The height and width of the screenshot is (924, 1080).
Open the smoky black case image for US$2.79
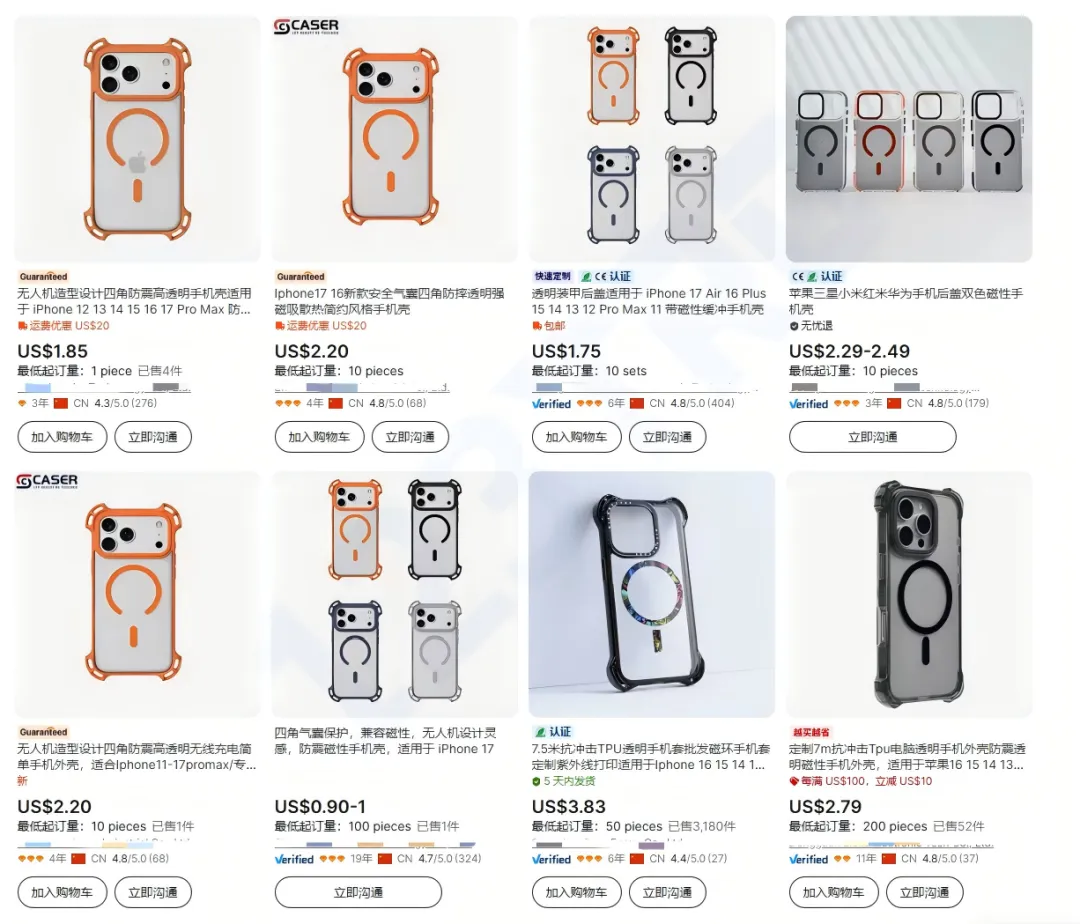coord(909,594)
